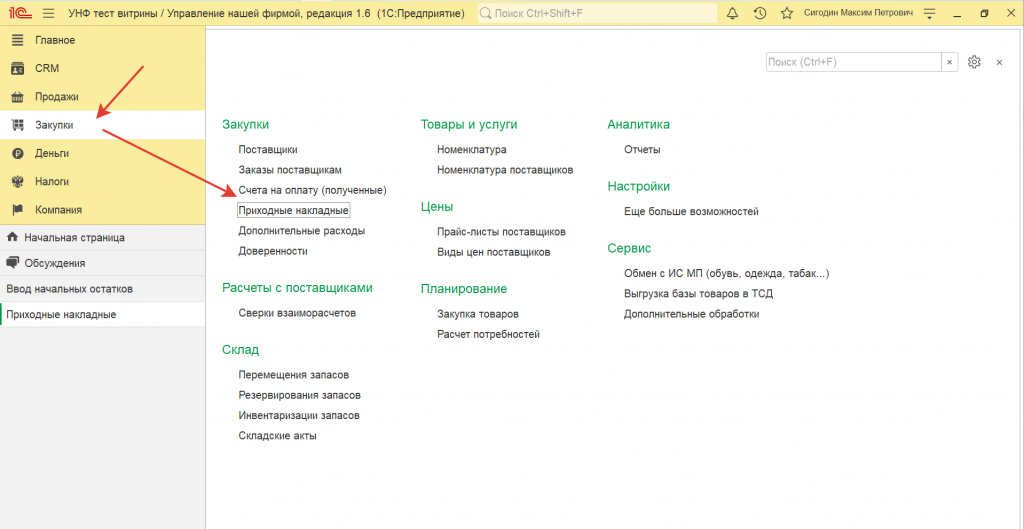Click the CRM section icon
The height and width of the screenshot is (529, 1024).
pyautogui.click(x=18, y=68)
